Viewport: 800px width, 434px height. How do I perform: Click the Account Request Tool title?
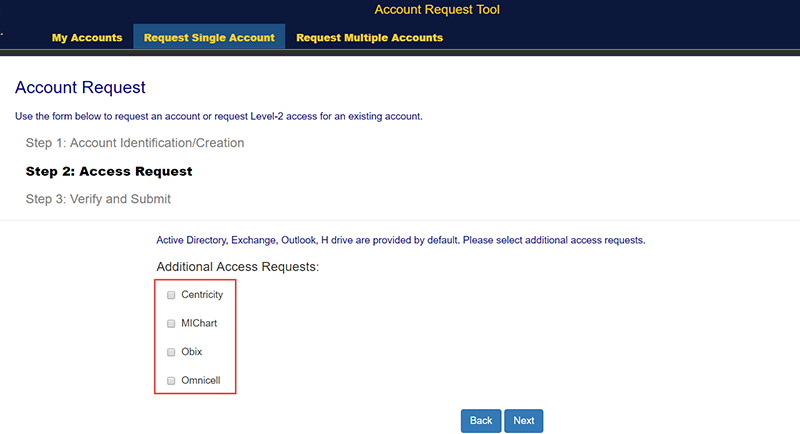437,10
